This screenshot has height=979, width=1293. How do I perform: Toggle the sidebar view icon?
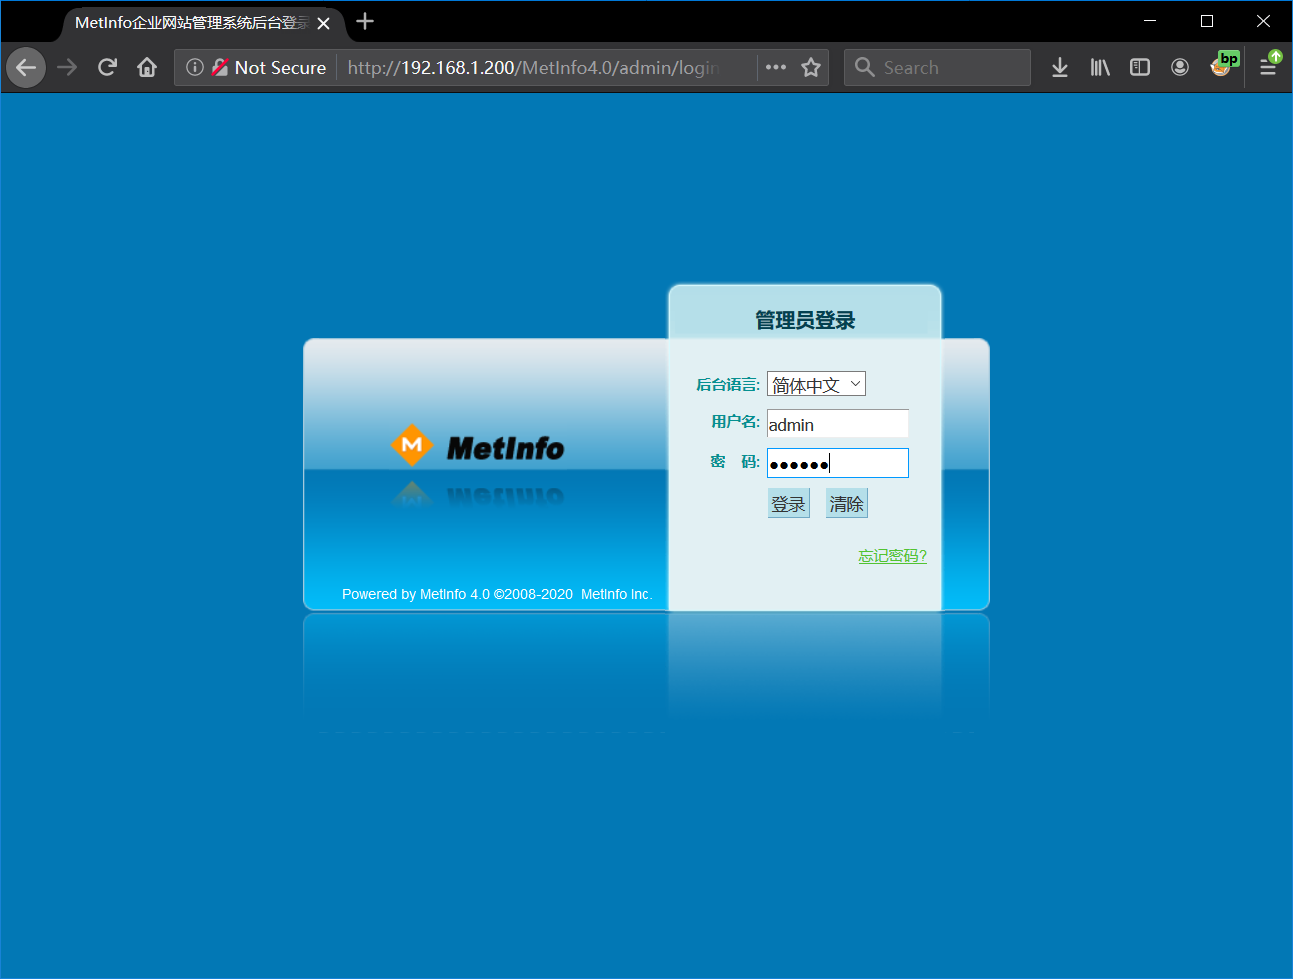pos(1140,67)
